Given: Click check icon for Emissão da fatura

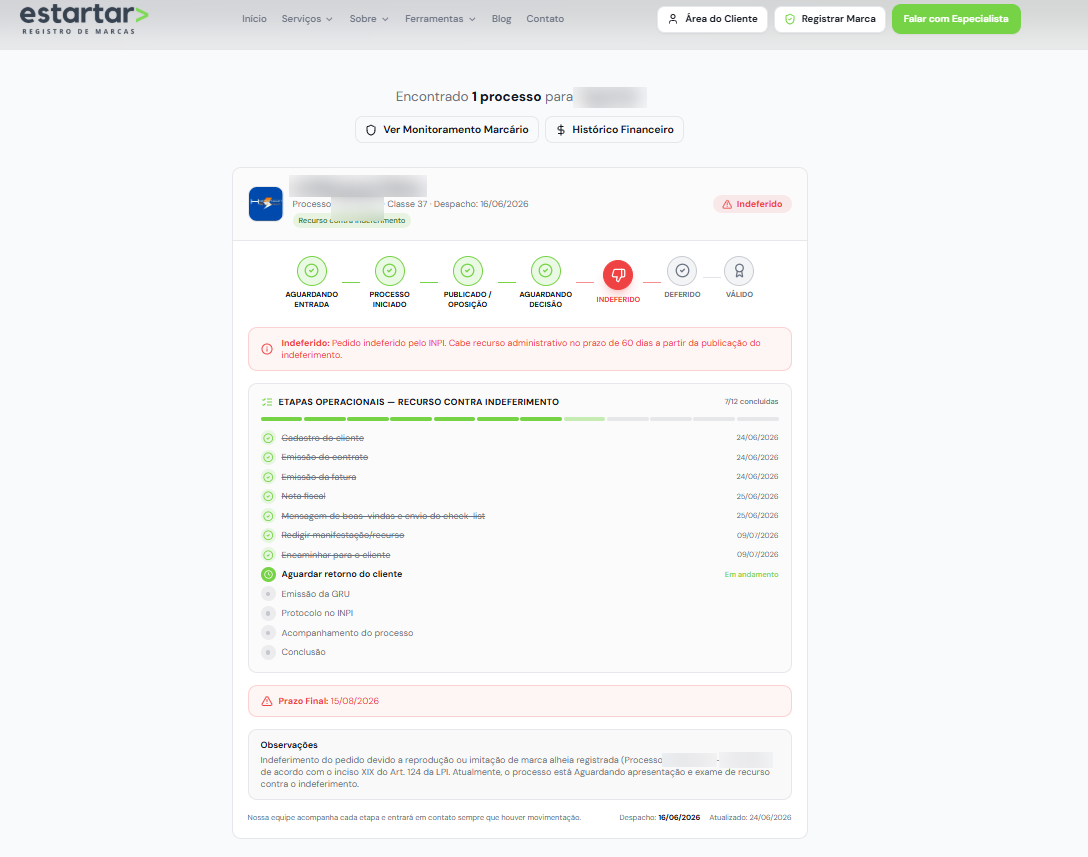Looking at the screenshot, I should [268, 477].
